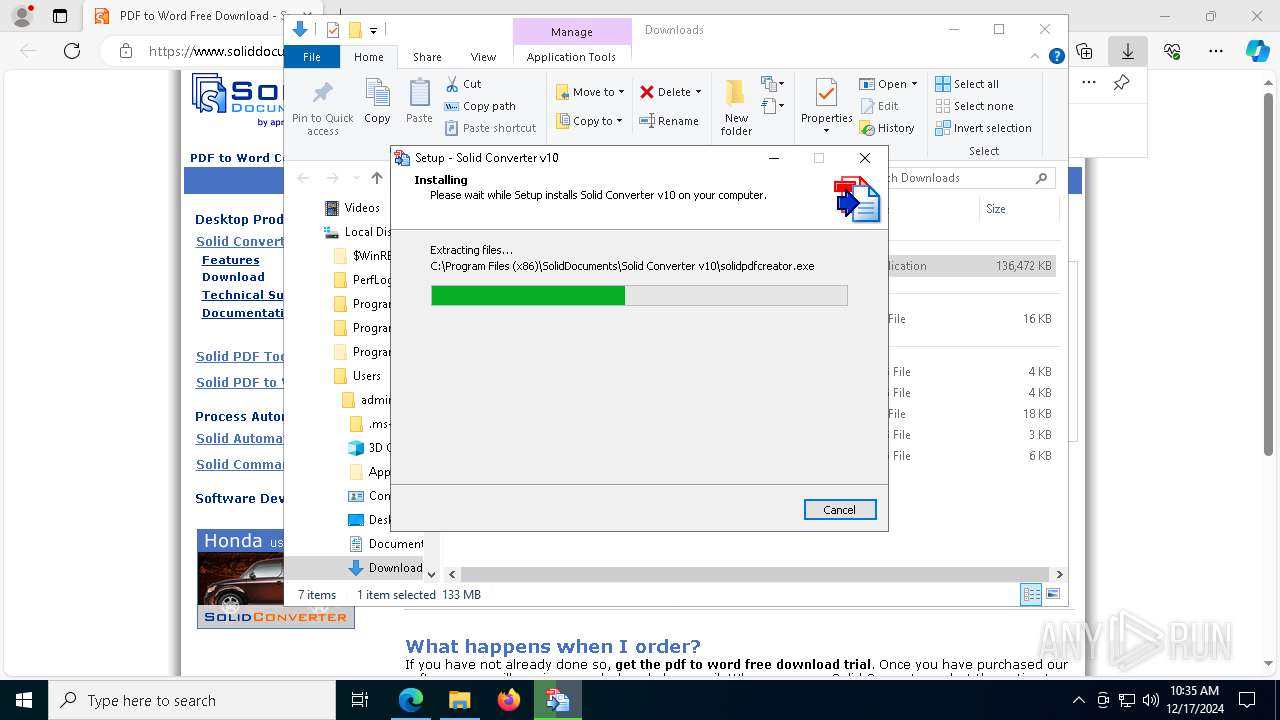Sort by the Size column header
Screen dimensions: 1280x720
pos(1018,209)
